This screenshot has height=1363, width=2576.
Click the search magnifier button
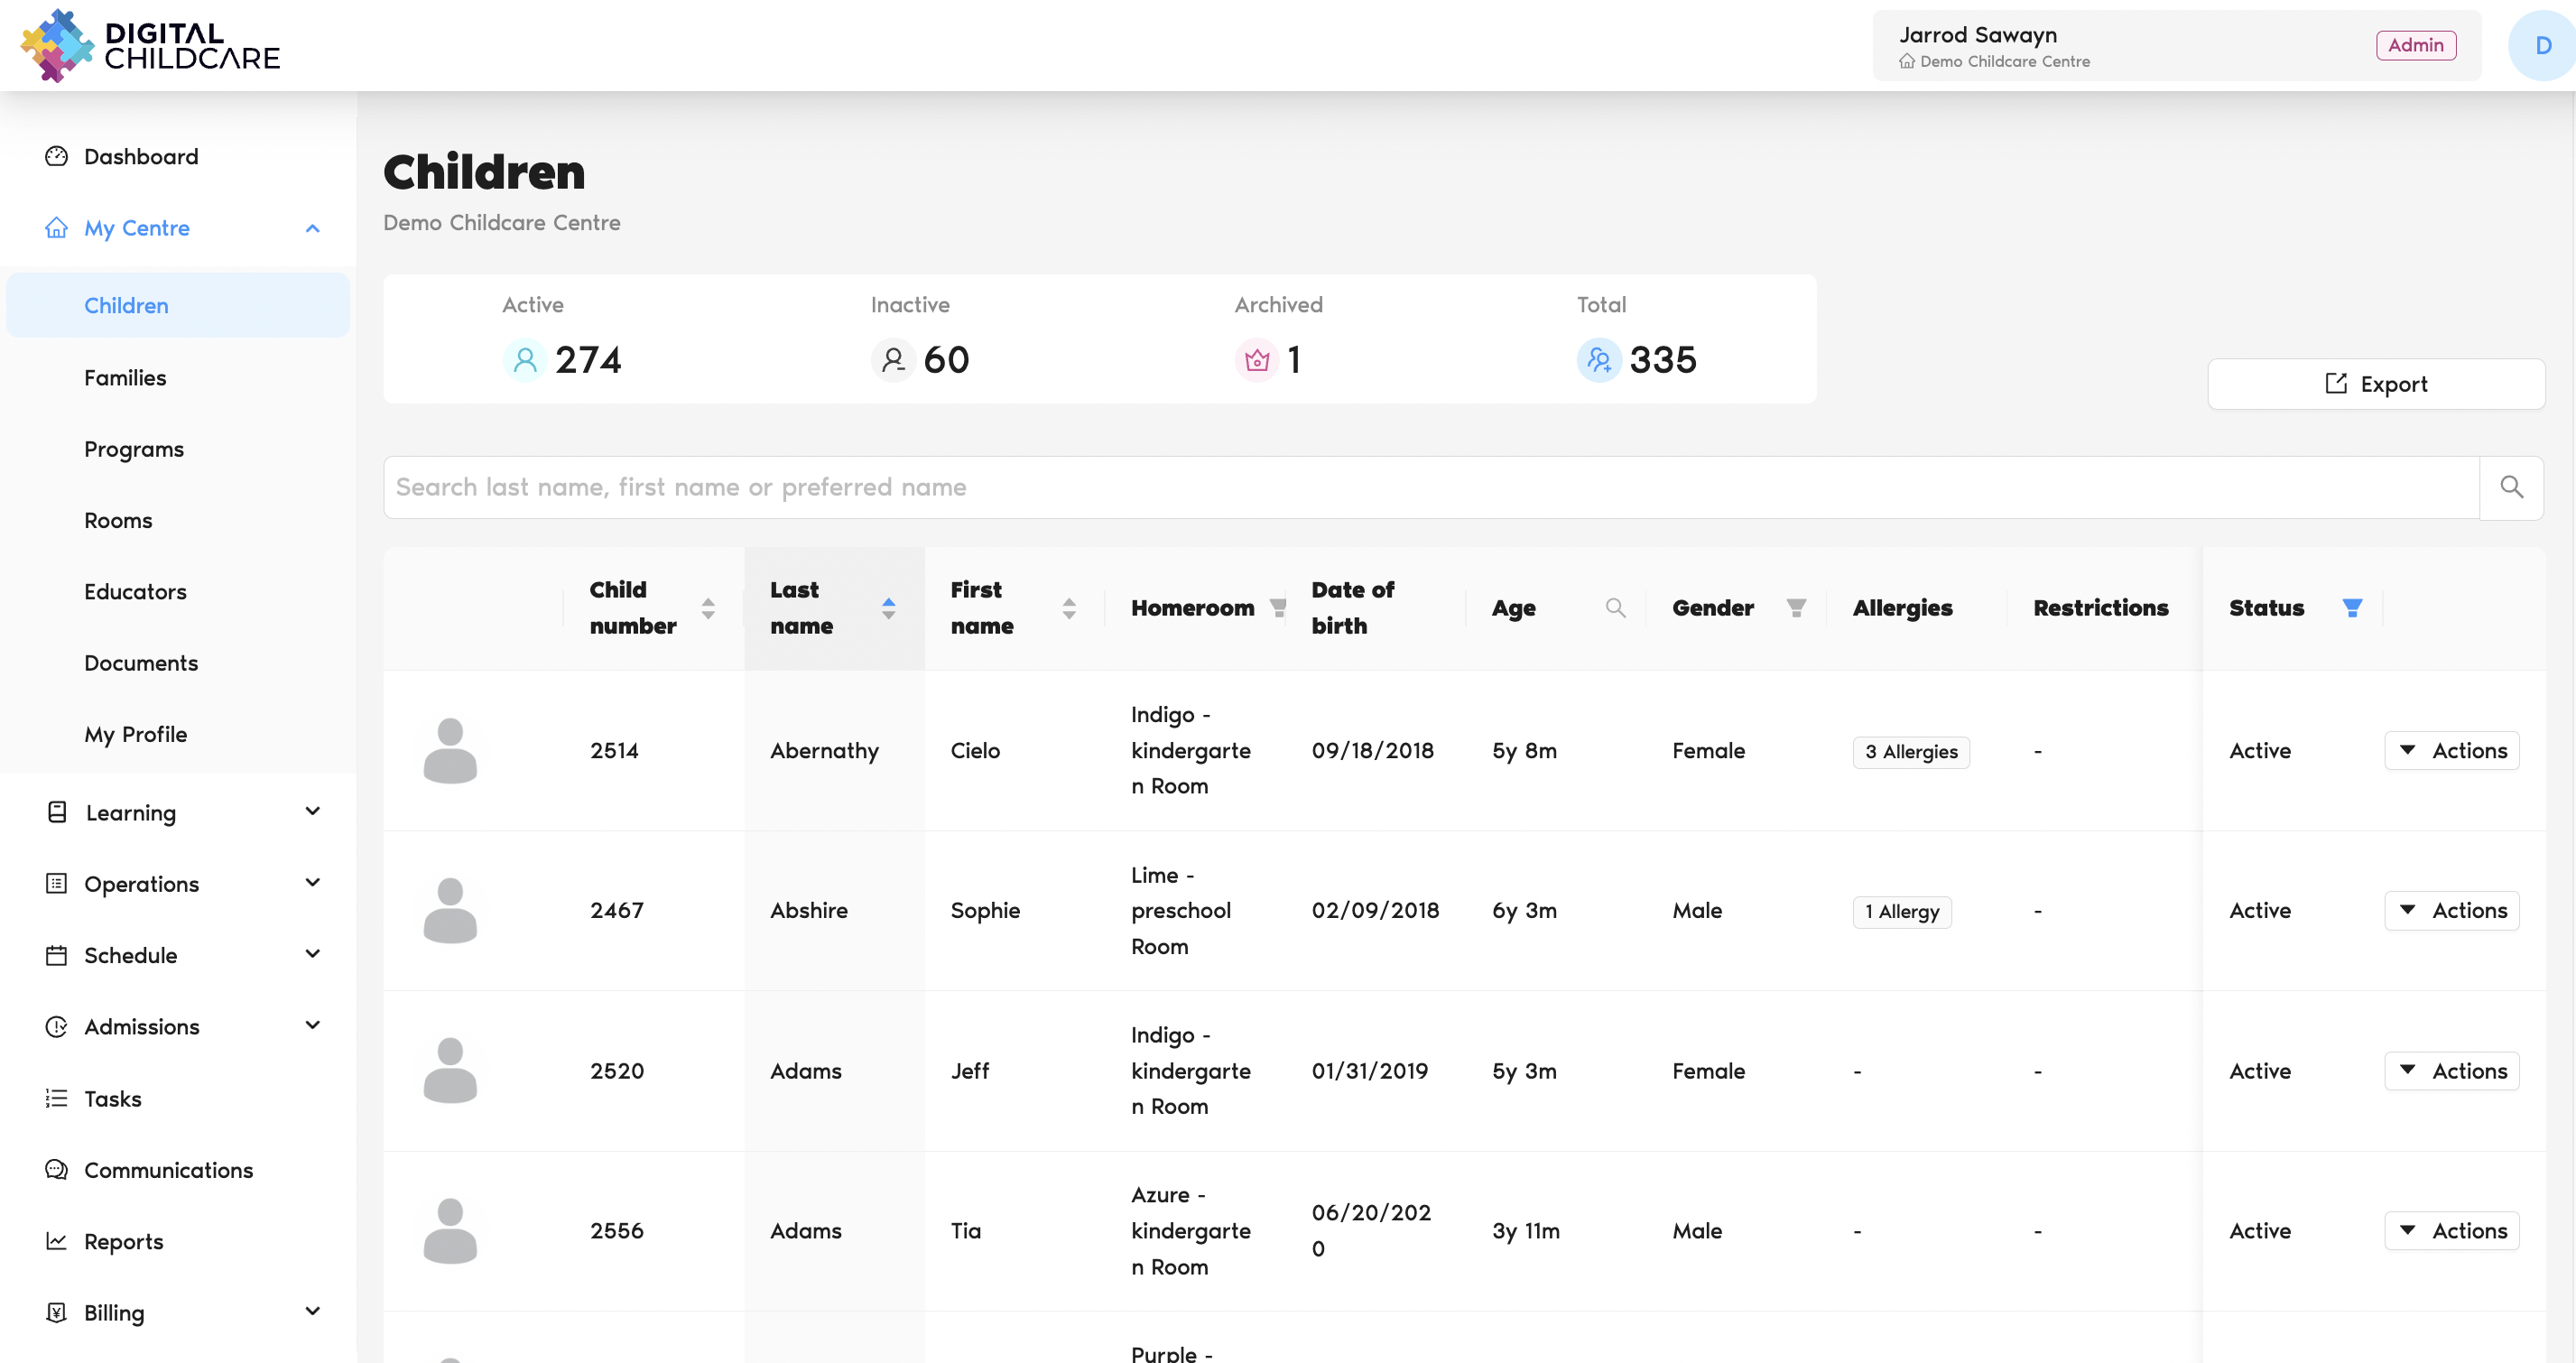pyautogui.click(x=2511, y=487)
